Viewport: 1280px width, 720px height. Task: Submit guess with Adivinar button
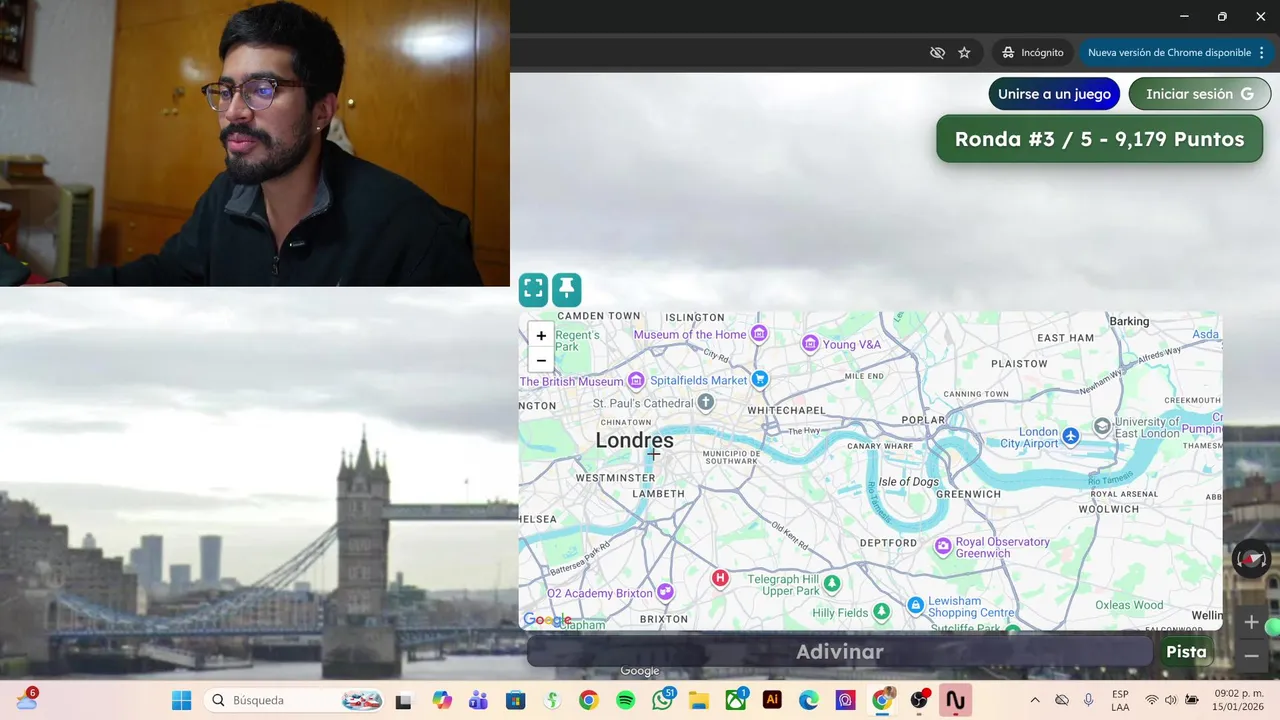pyautogui.click(x=840, y=652)
